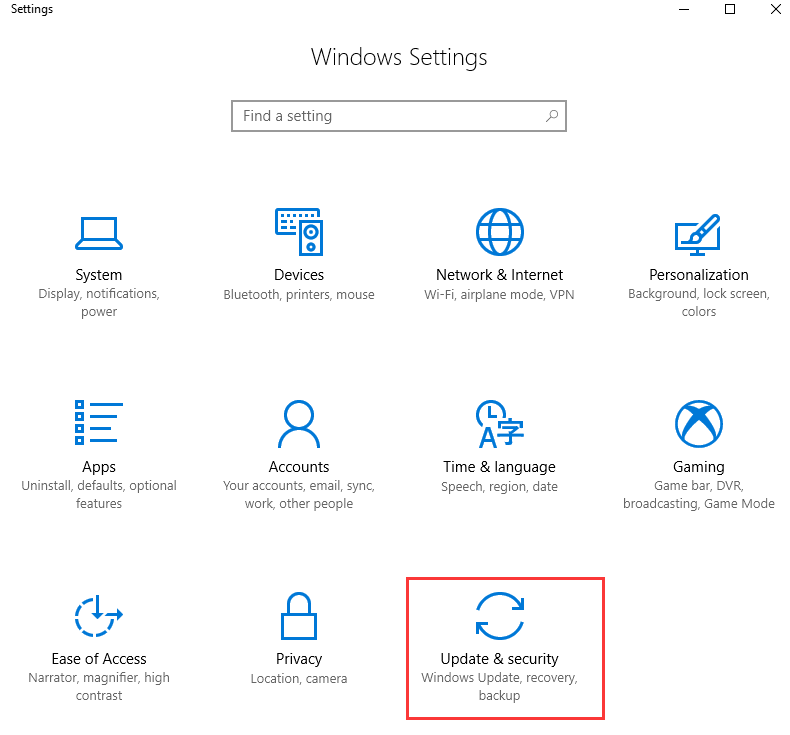Click 'Windows Update, recovery, backup' text

[499, 687]
